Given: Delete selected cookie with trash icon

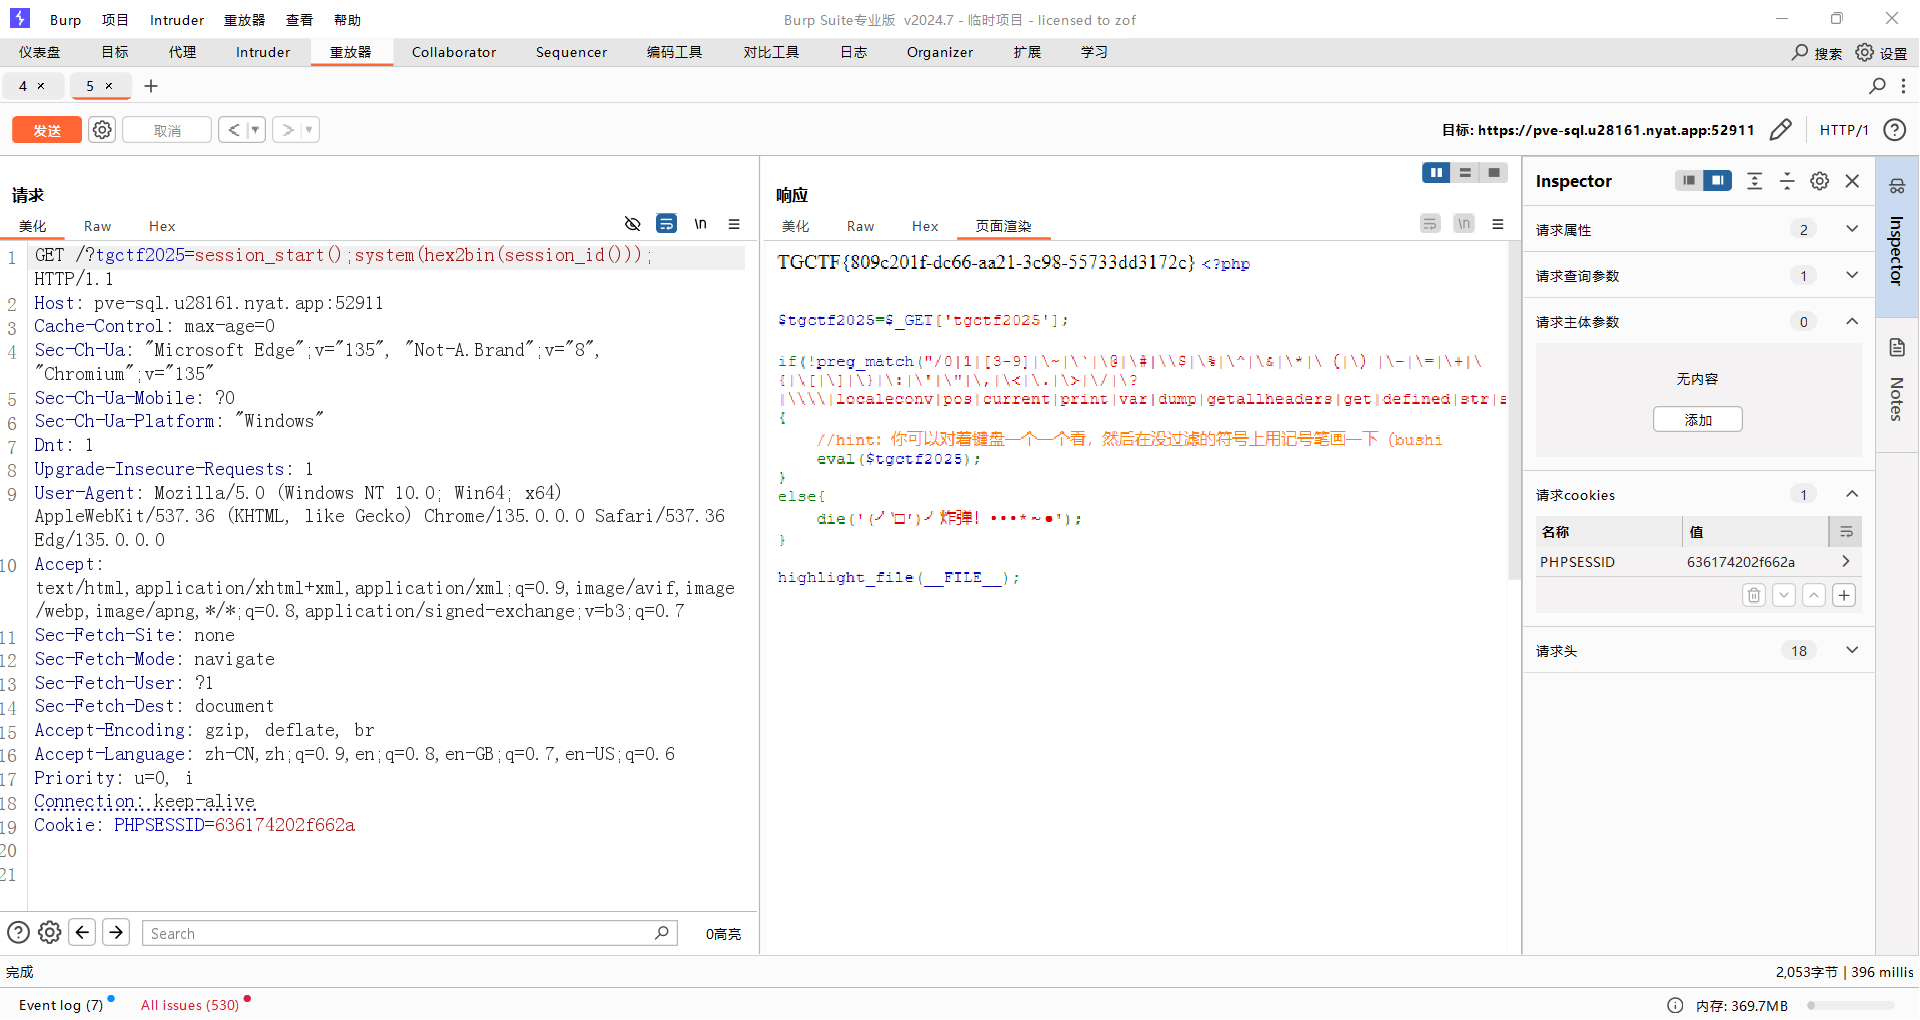Looking at the screenshot, I should coord(1754,596).
